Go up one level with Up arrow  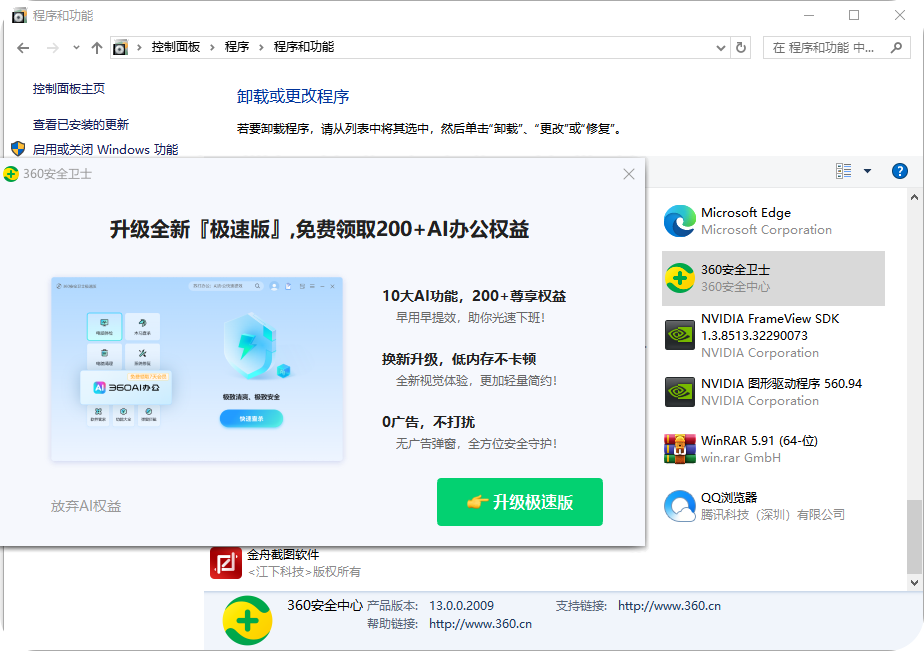(x=97, y=48)
